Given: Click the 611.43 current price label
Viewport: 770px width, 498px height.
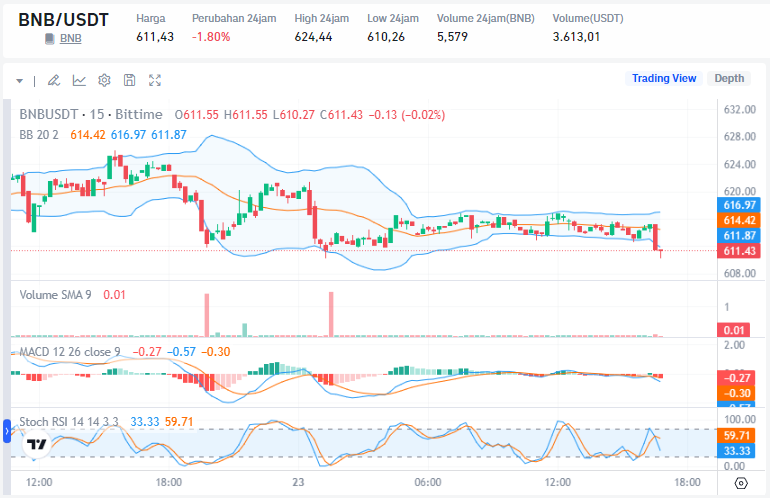Looking at the screenshot, I should click(739, 251).
